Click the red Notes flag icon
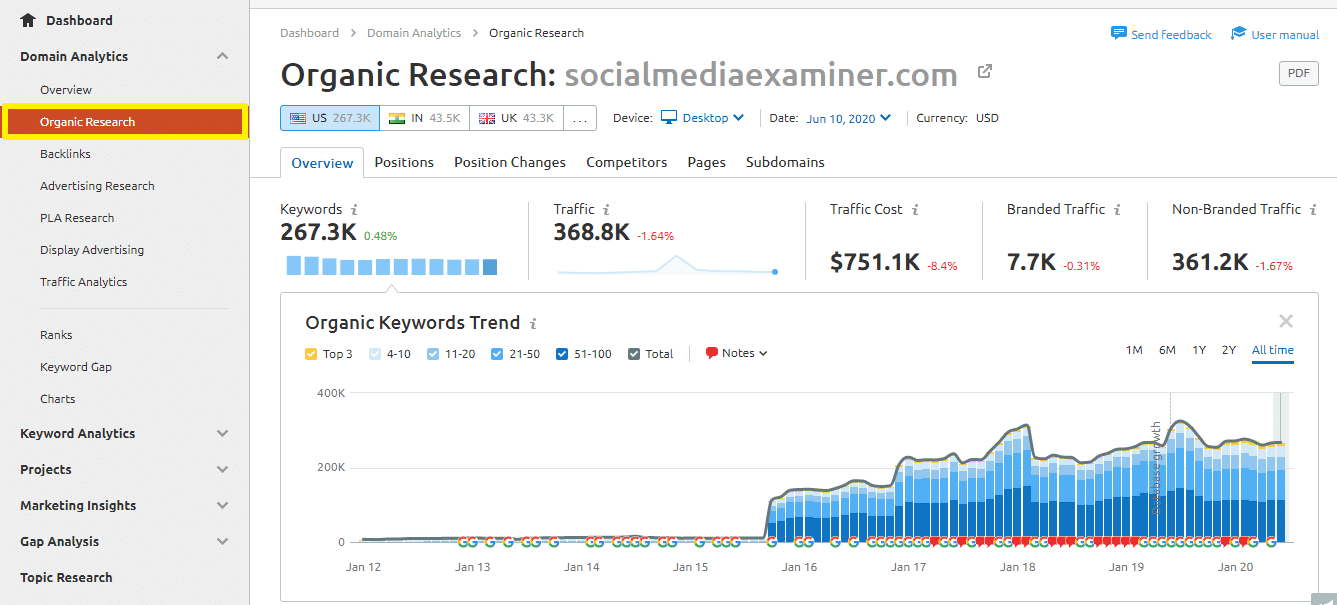This screenshot has width=1337, height=605. pos(712,353)
